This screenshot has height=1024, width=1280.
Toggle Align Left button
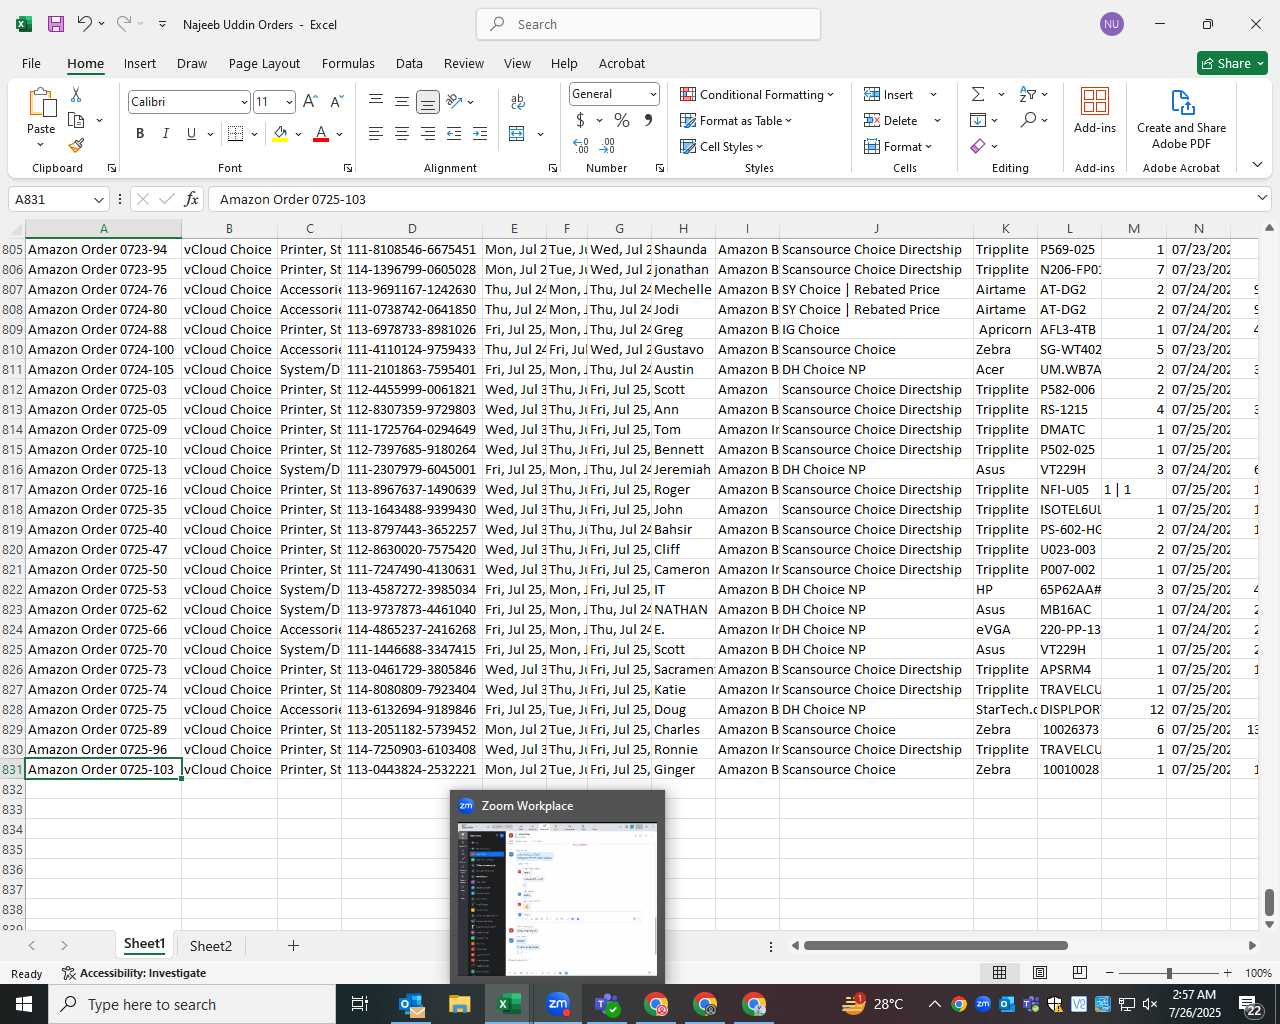pyautogui.click(x=376, y=134)
